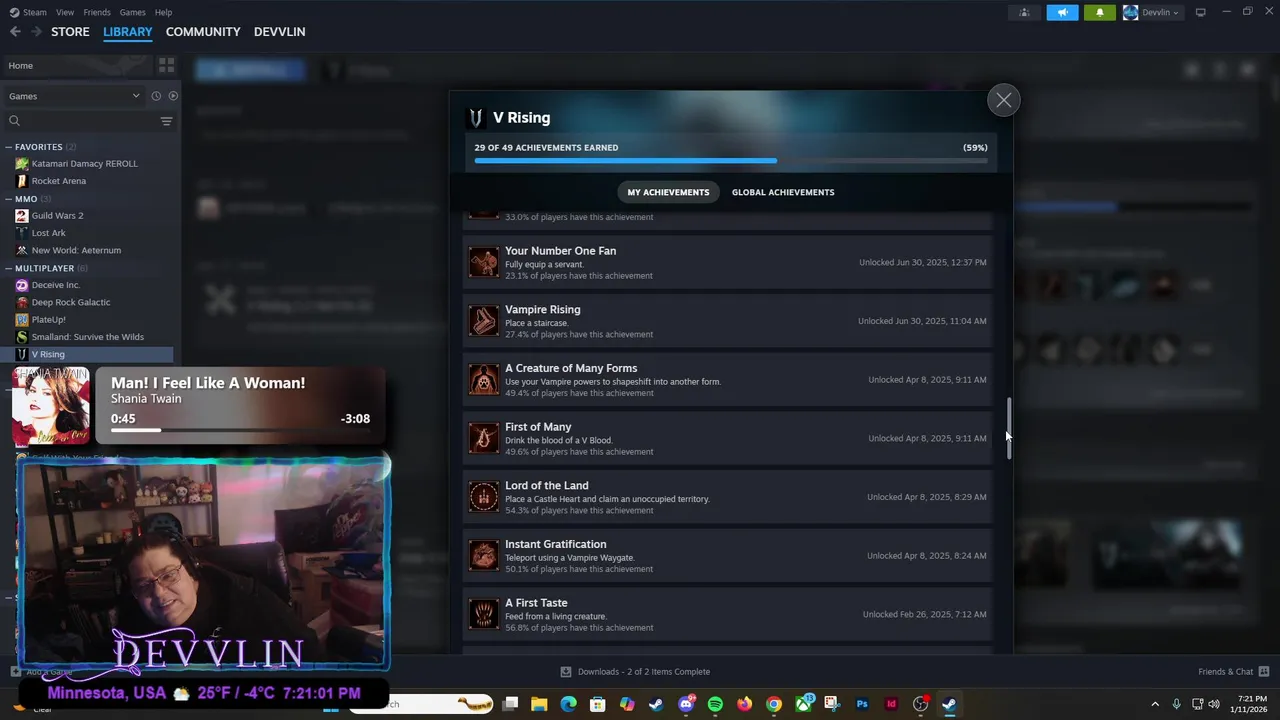1280x720 pixels.
Task: Select Lost Ark in library
Action: pyautogui.click(x=48, y=233)
